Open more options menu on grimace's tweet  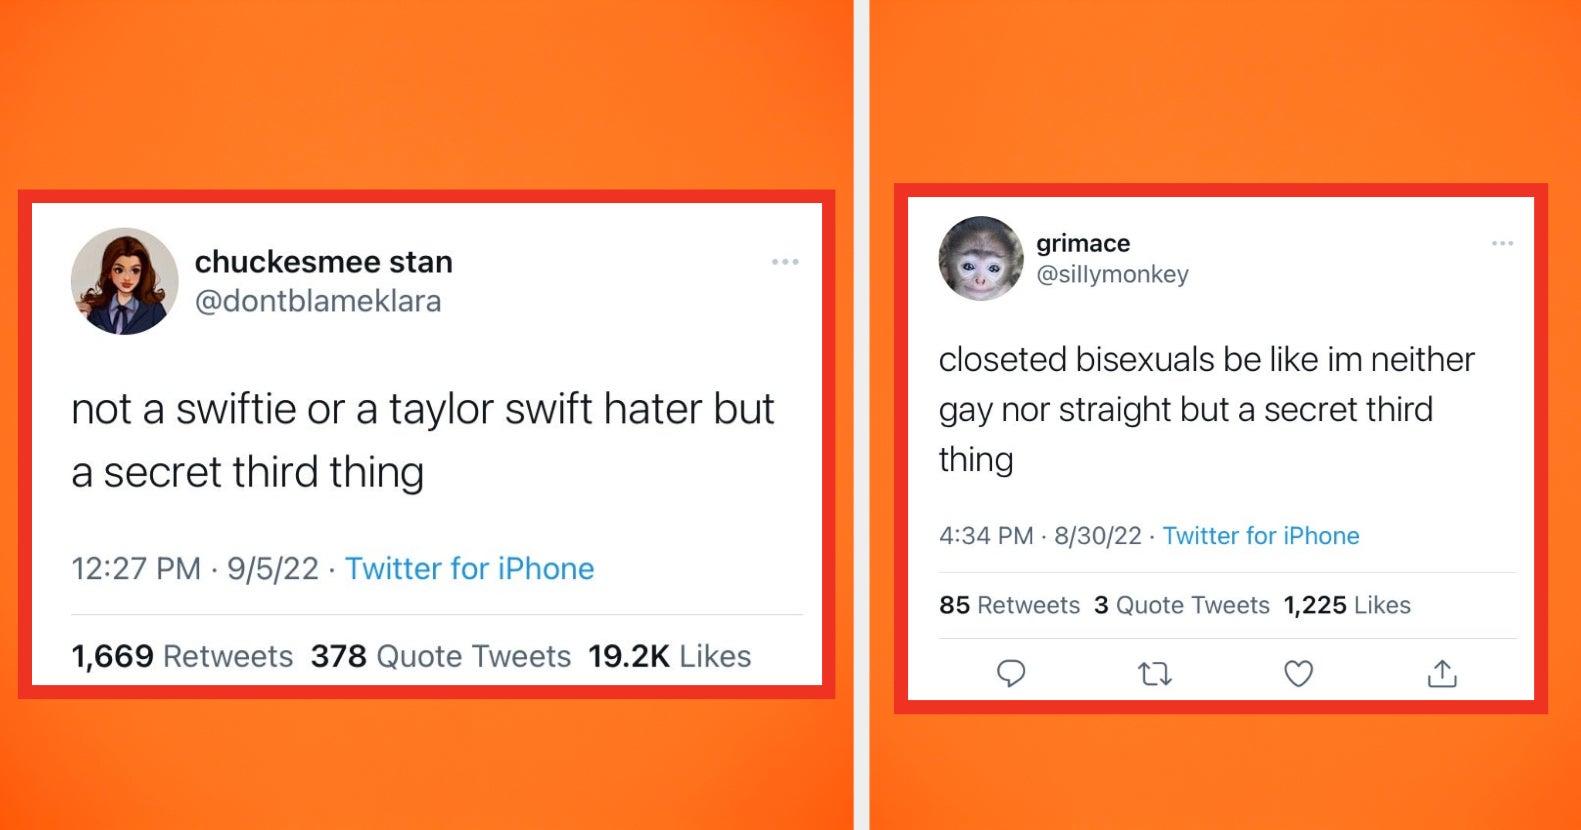click(1501, 243)
